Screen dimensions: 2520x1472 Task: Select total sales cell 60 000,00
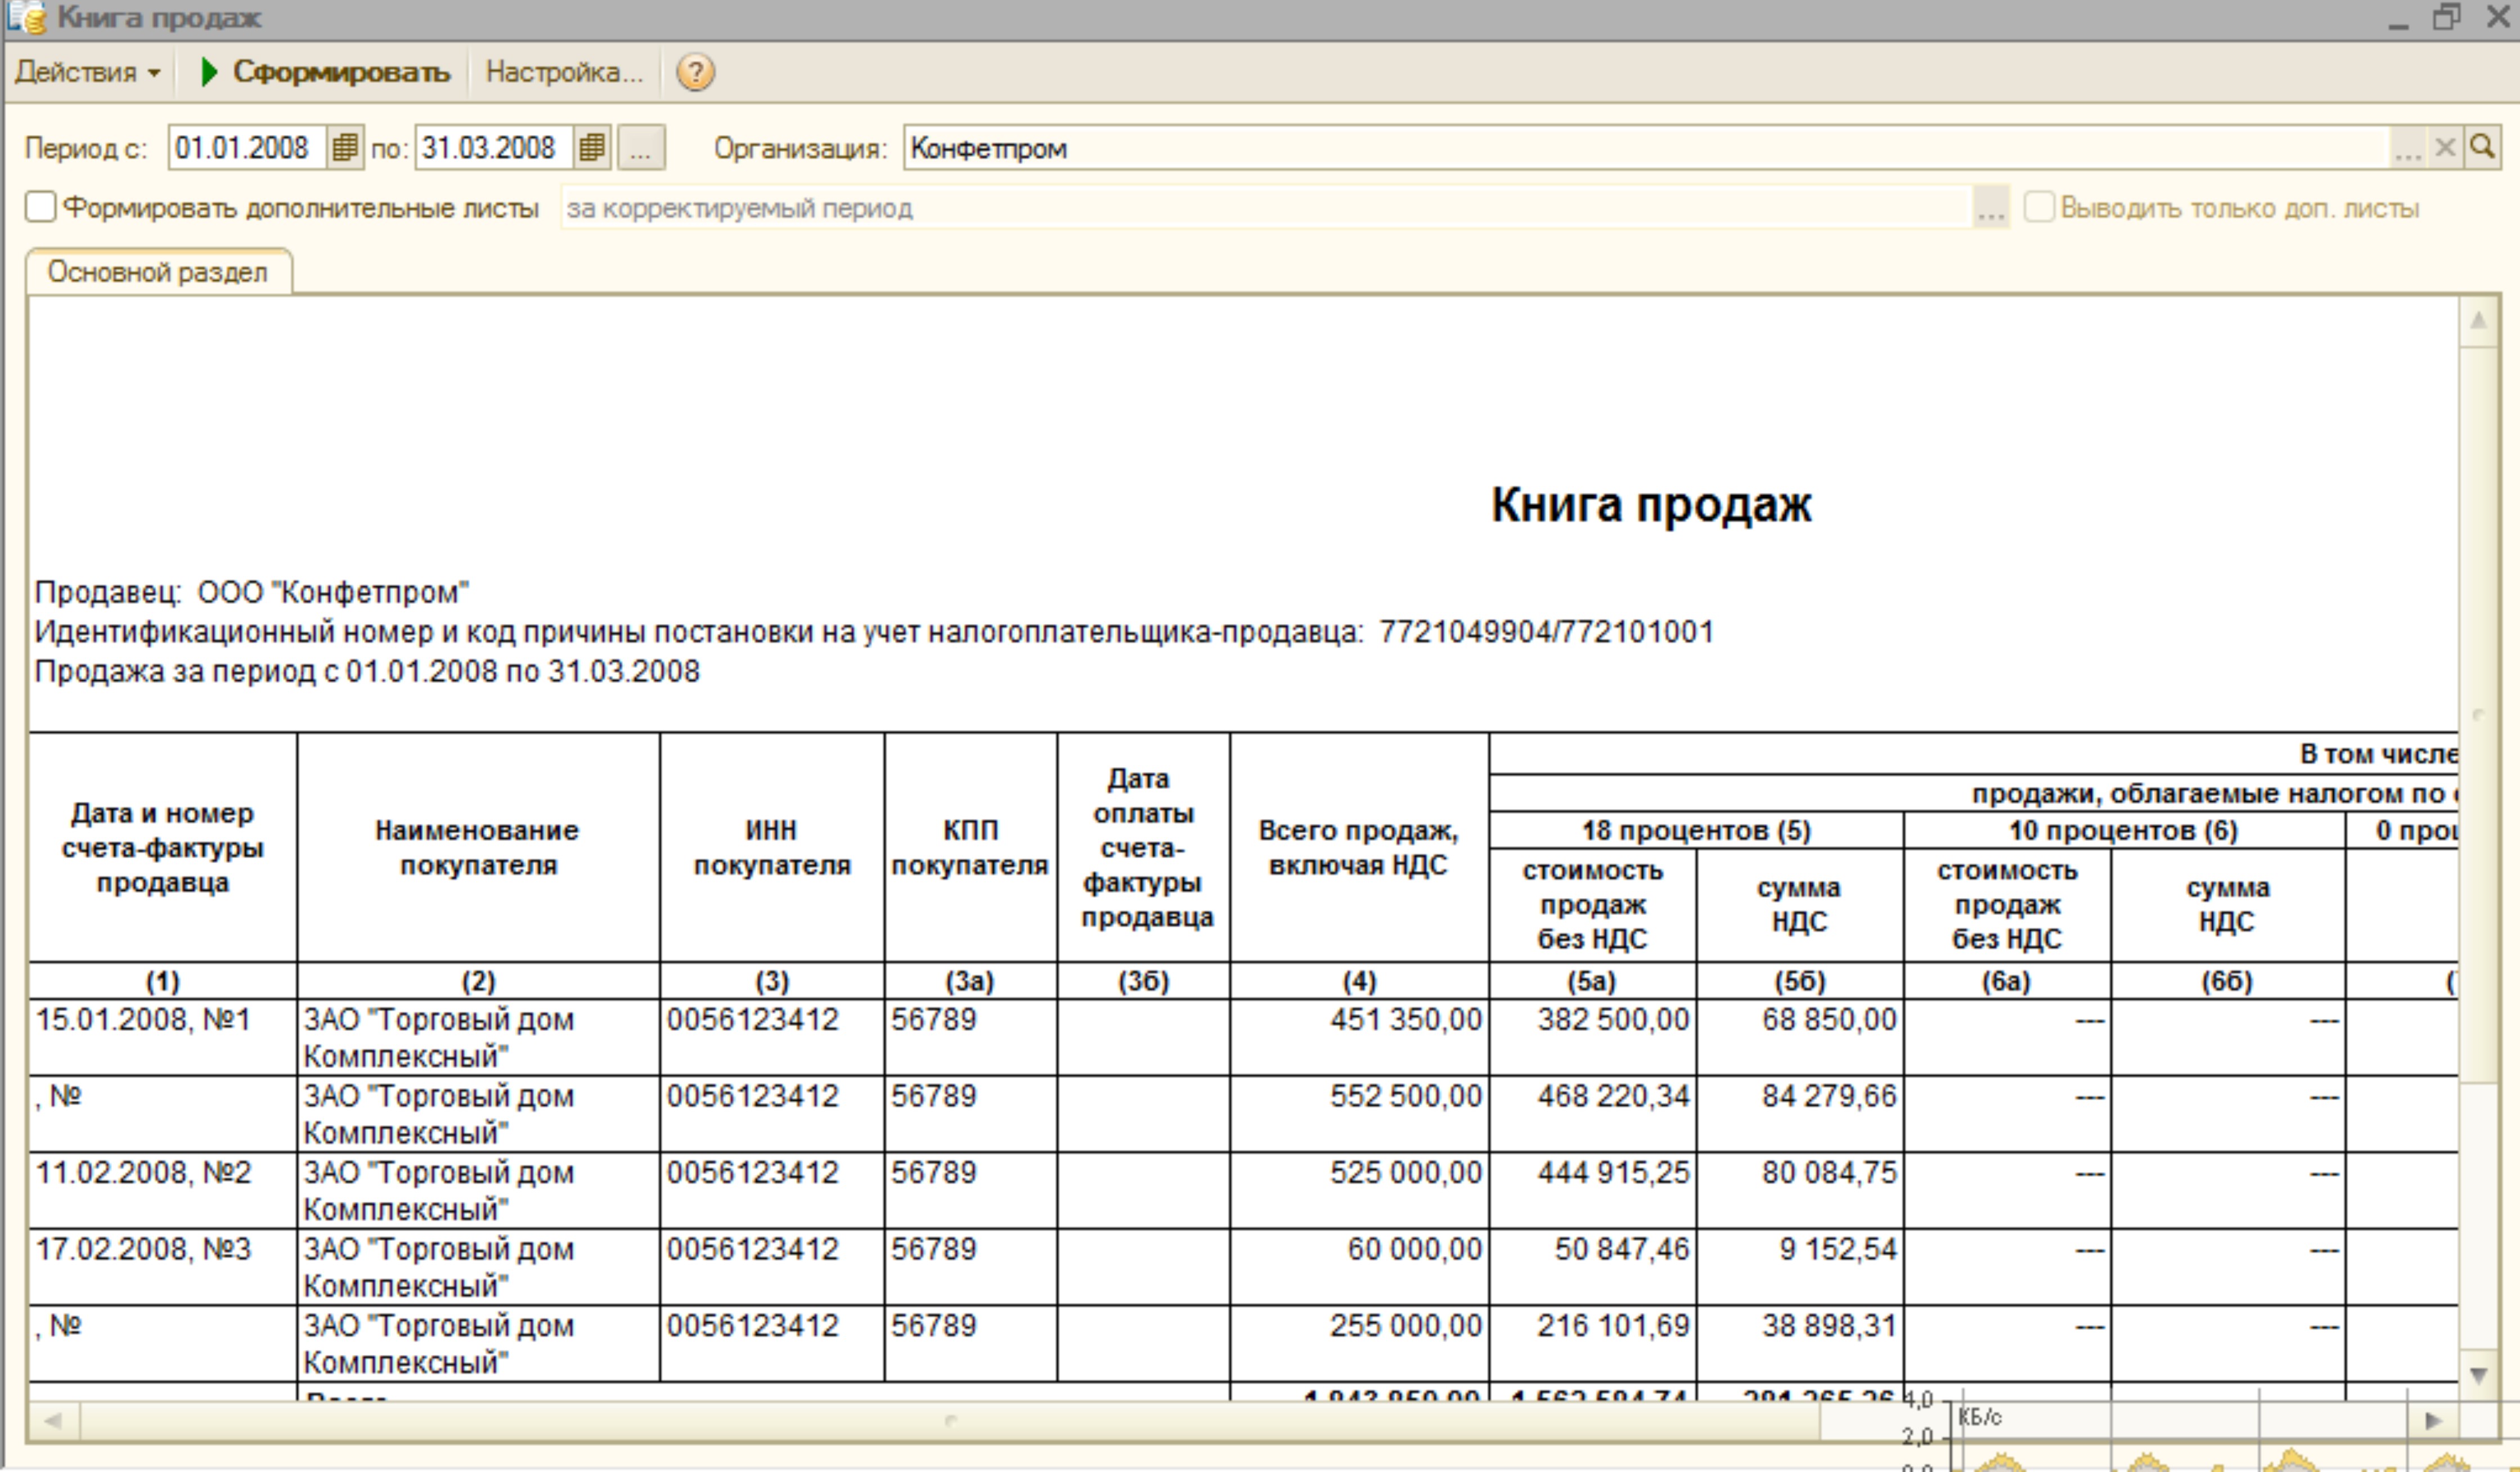[x=1359, y=1268]
